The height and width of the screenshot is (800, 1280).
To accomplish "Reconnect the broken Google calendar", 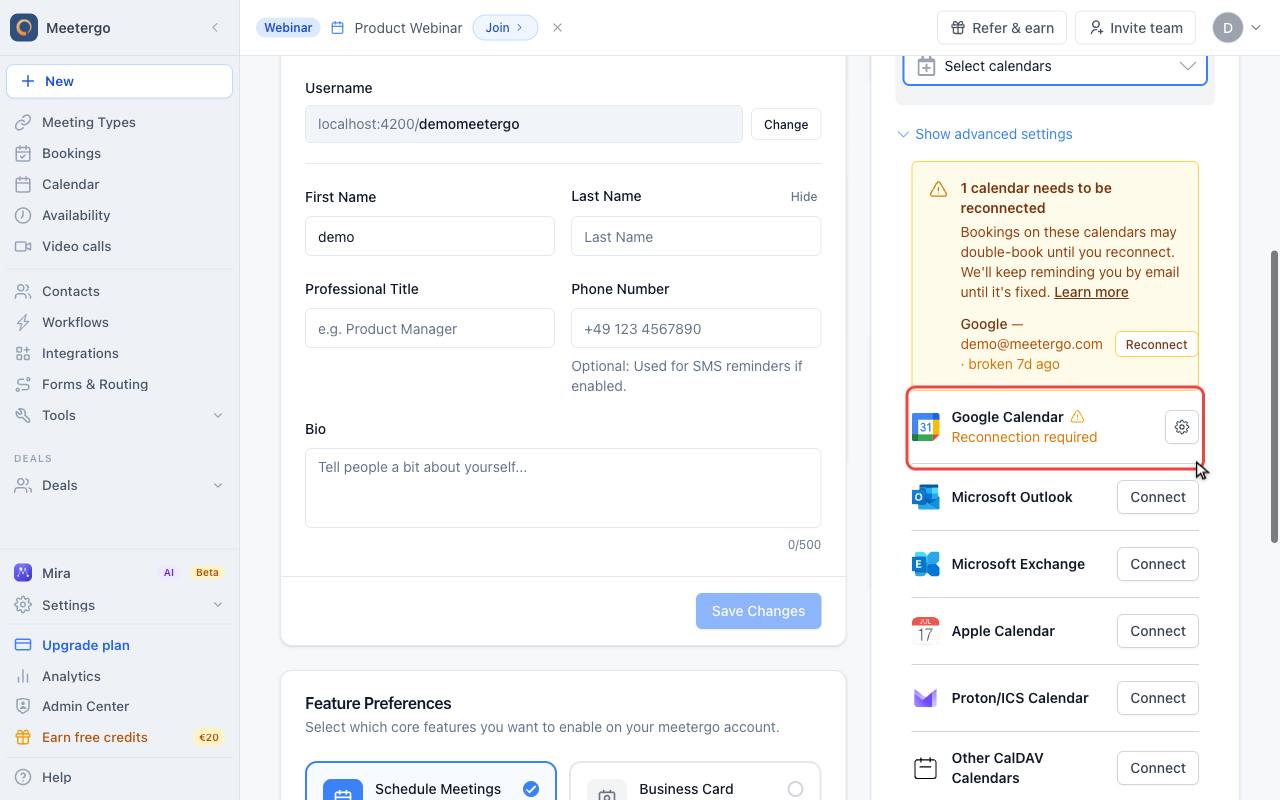I will coord(1156,344).
